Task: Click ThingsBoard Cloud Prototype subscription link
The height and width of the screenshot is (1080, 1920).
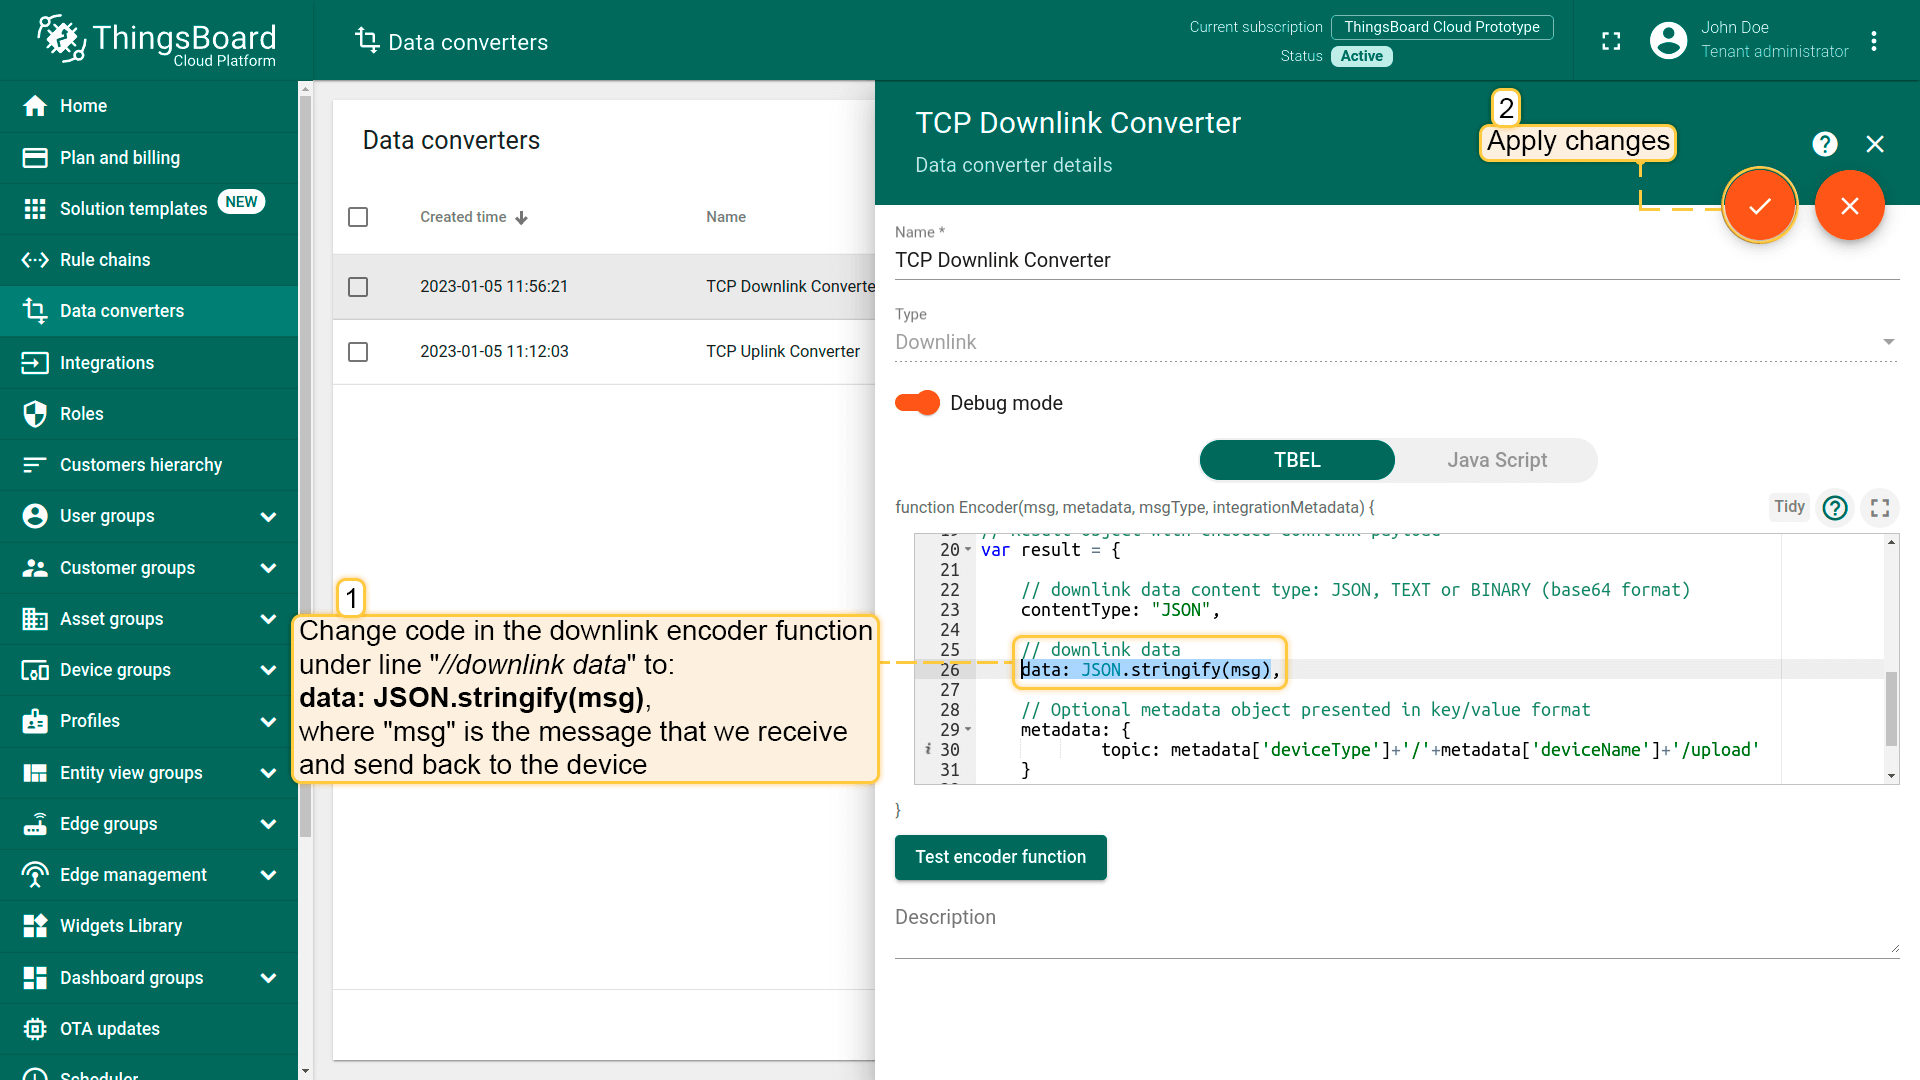Action: [1442, 27]
